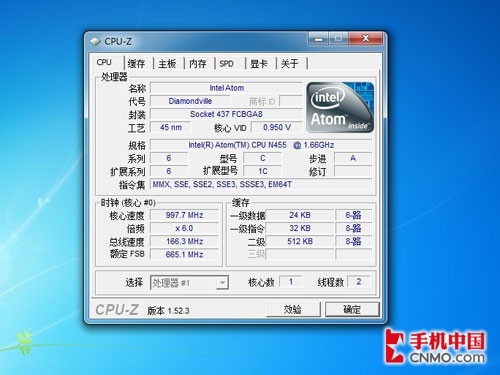Click the 版本 1.52.3 version text
Screen dimensions: 500x375
(x=168, y=311)
